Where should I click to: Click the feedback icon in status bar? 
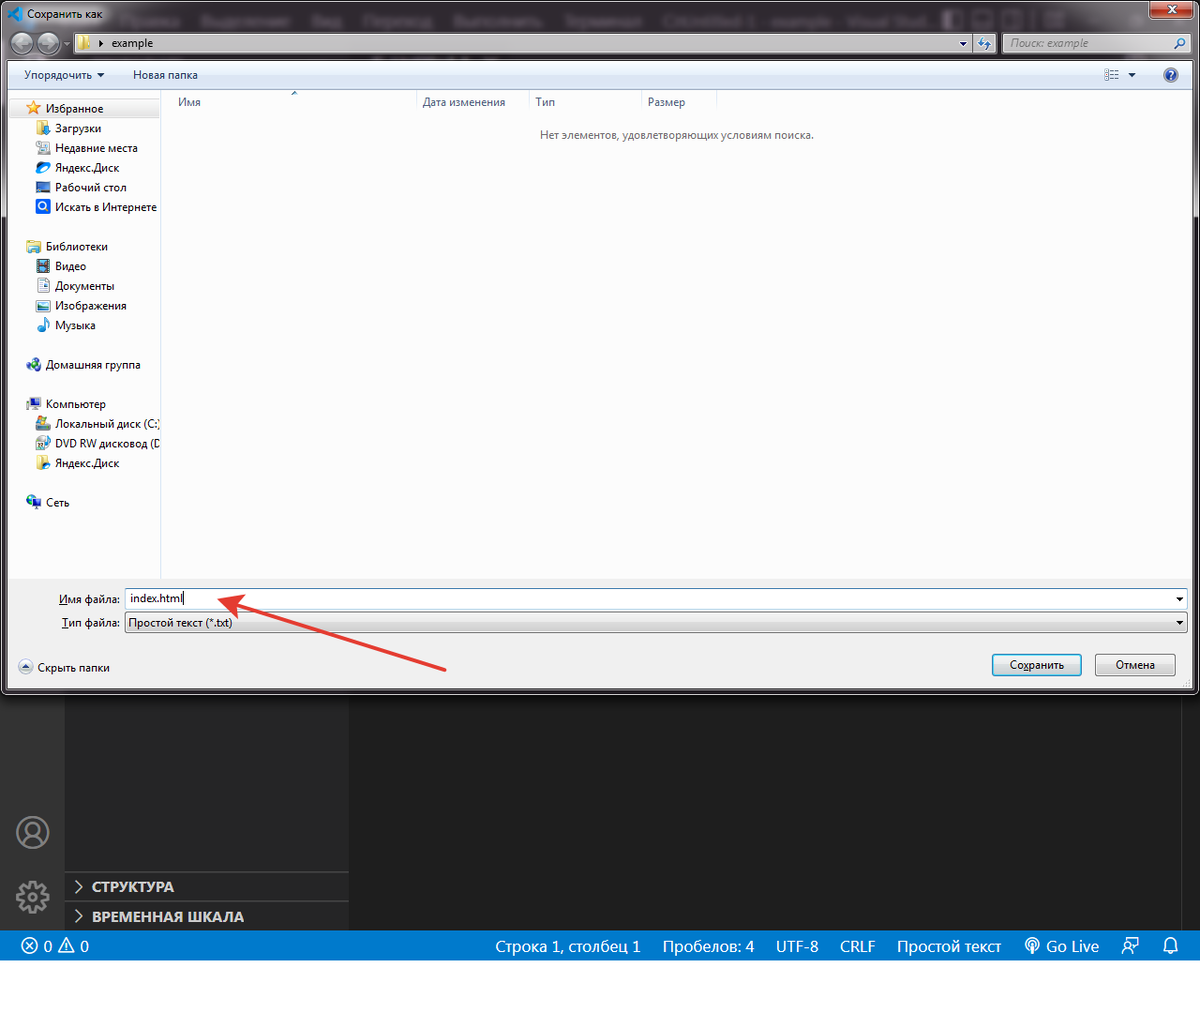tap(1130, 946)
